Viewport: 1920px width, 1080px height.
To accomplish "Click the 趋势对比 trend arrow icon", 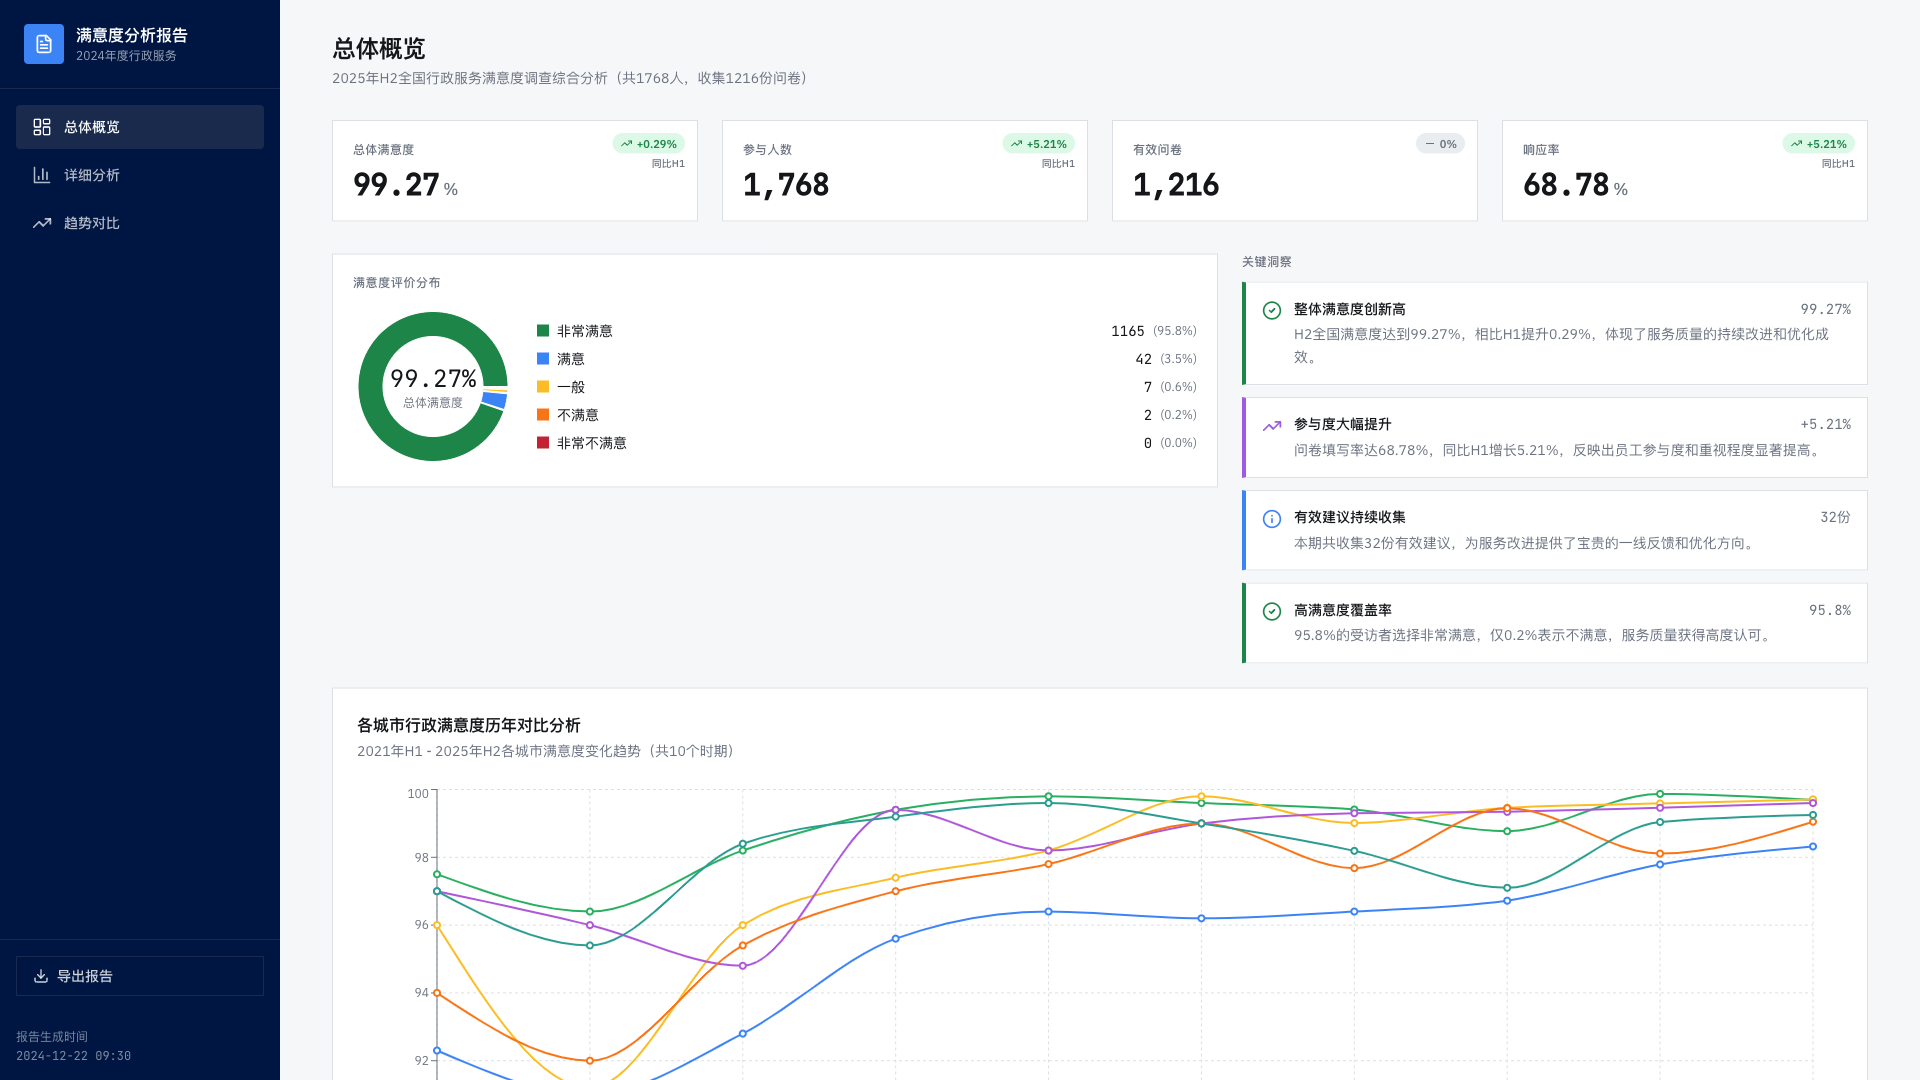I will pos(42,223).
